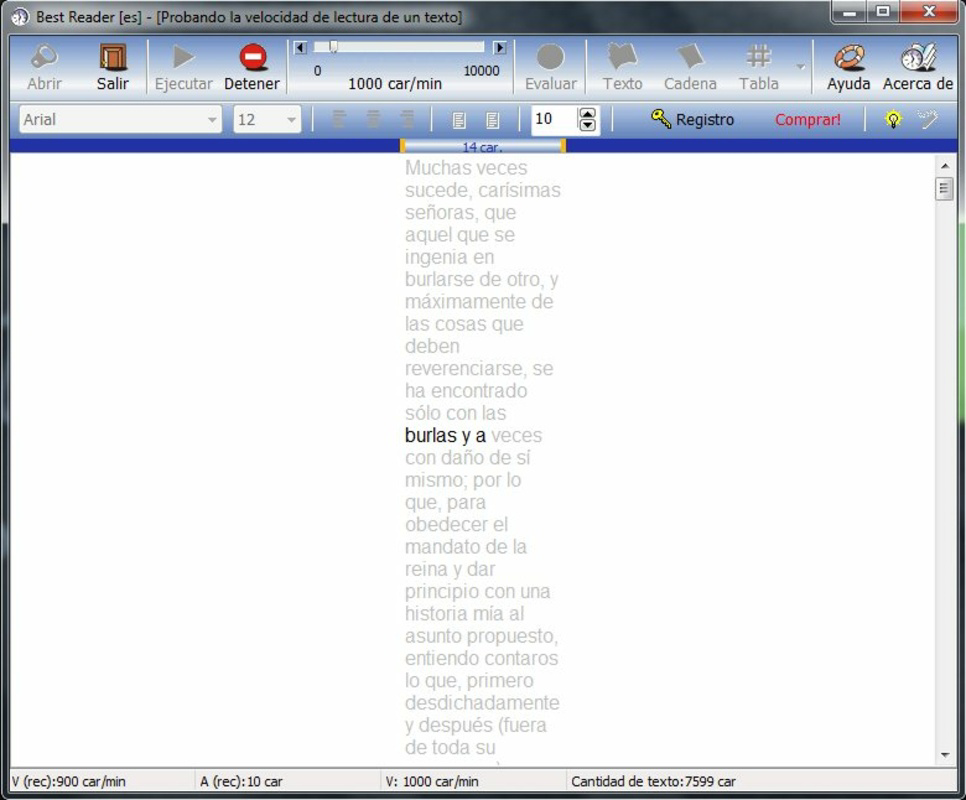This screenshot has height=800, width=966.
Task: Click the Best Reader title bar icon
Action: pyautogui.click(x=20, y=17)
